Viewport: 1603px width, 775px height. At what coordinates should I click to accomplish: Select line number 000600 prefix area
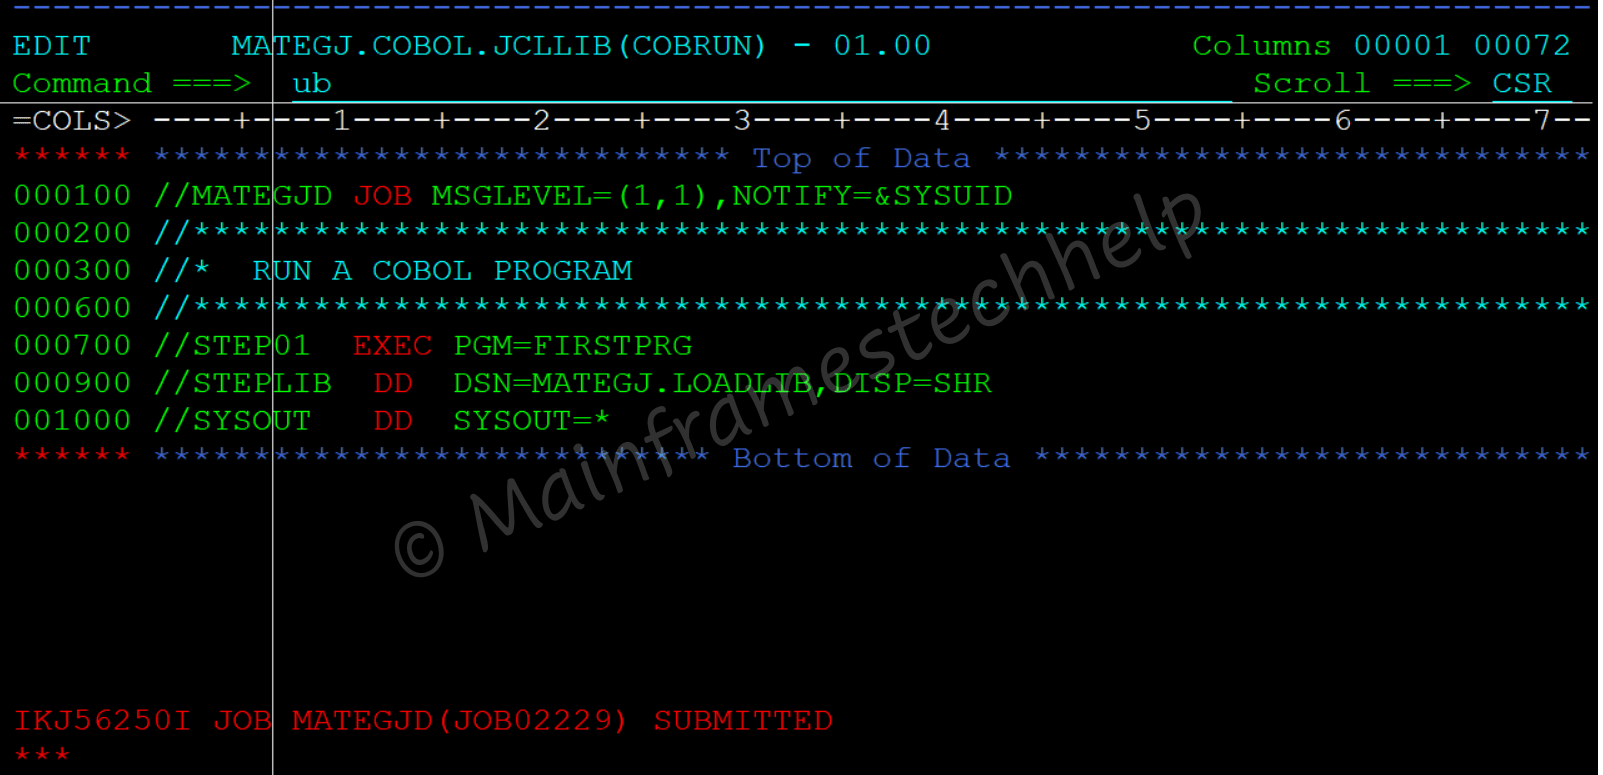[72, 308]
